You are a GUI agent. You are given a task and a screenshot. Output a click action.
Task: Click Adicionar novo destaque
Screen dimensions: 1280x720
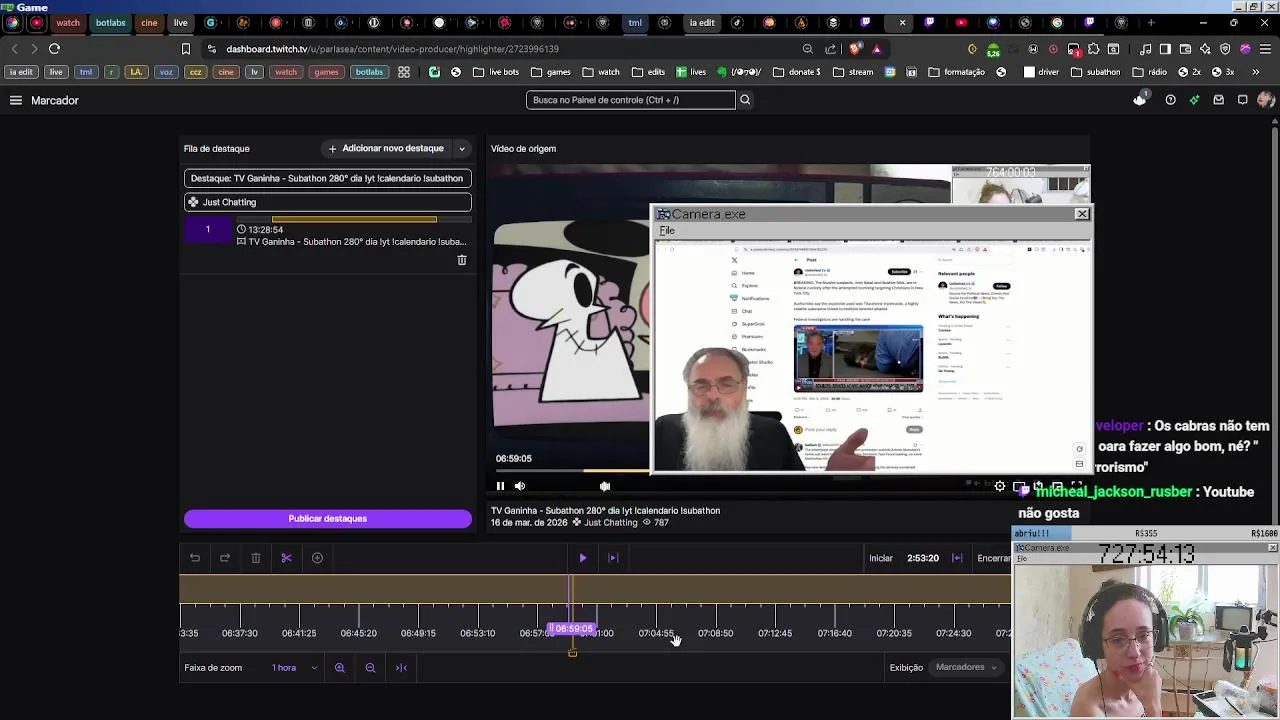(x=386, y=148)
